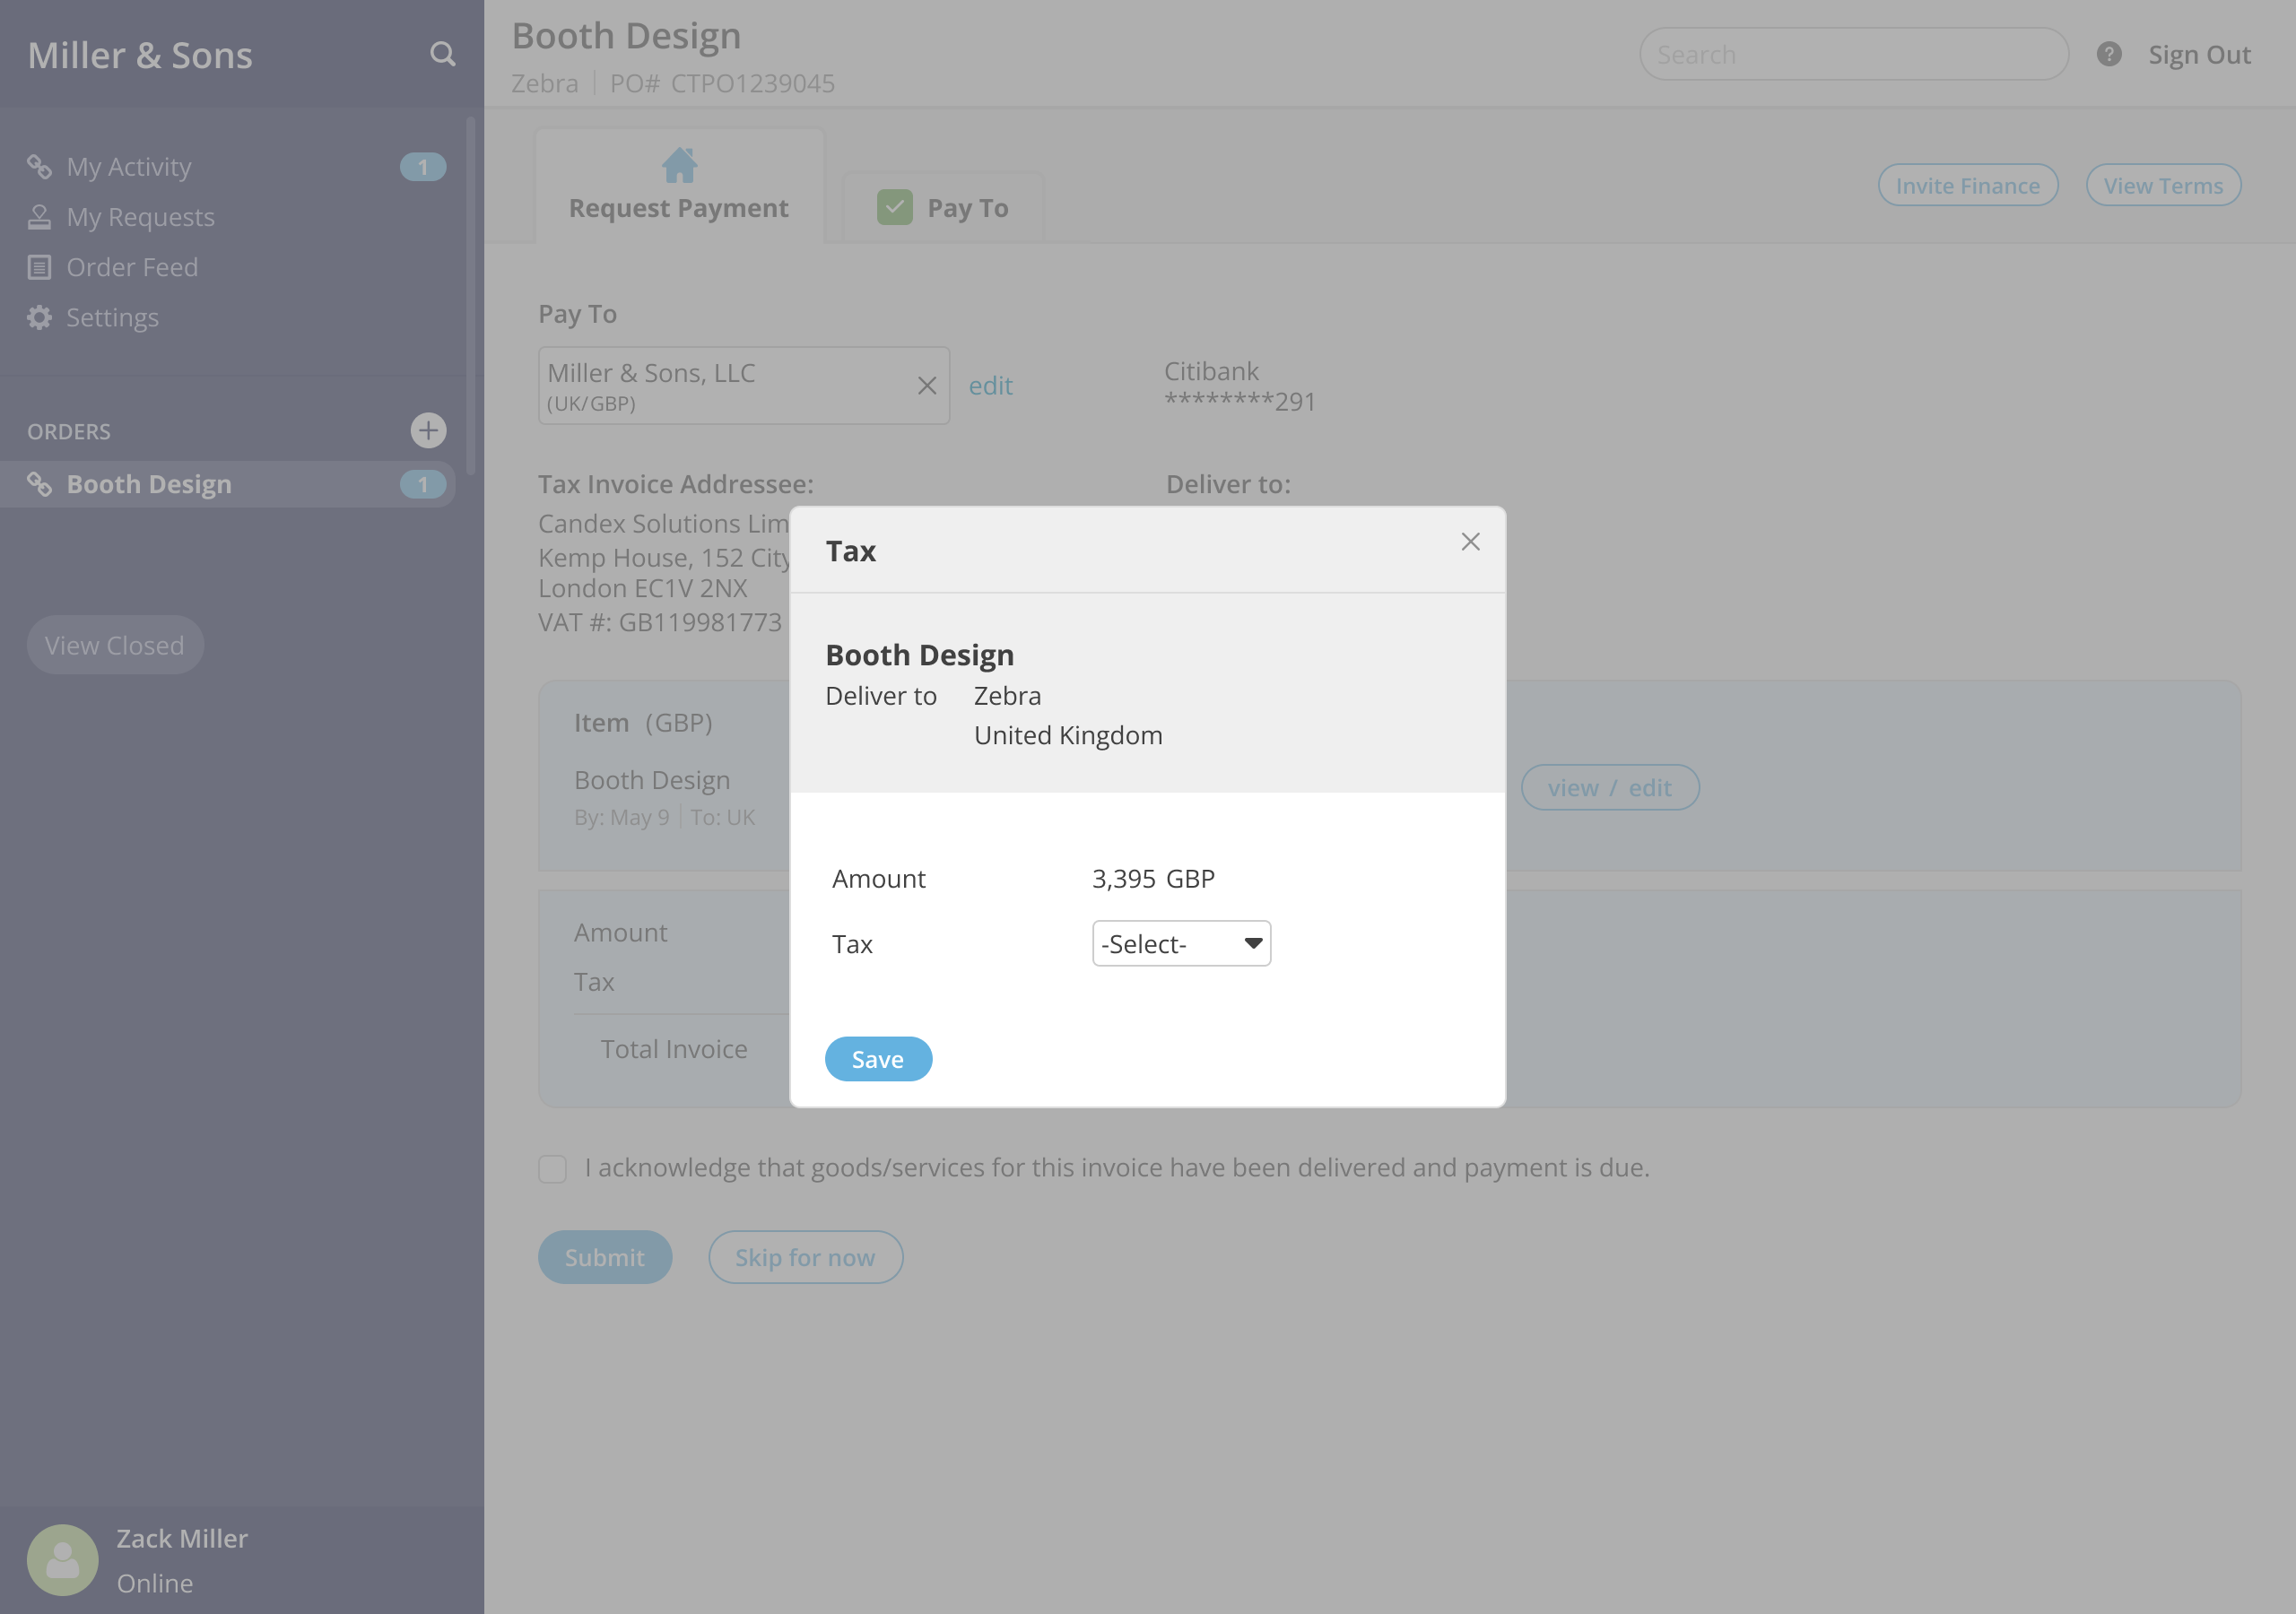Open the Tax -Select- dropdown
This screenshot has width=2296, height=1614.
1180,943
